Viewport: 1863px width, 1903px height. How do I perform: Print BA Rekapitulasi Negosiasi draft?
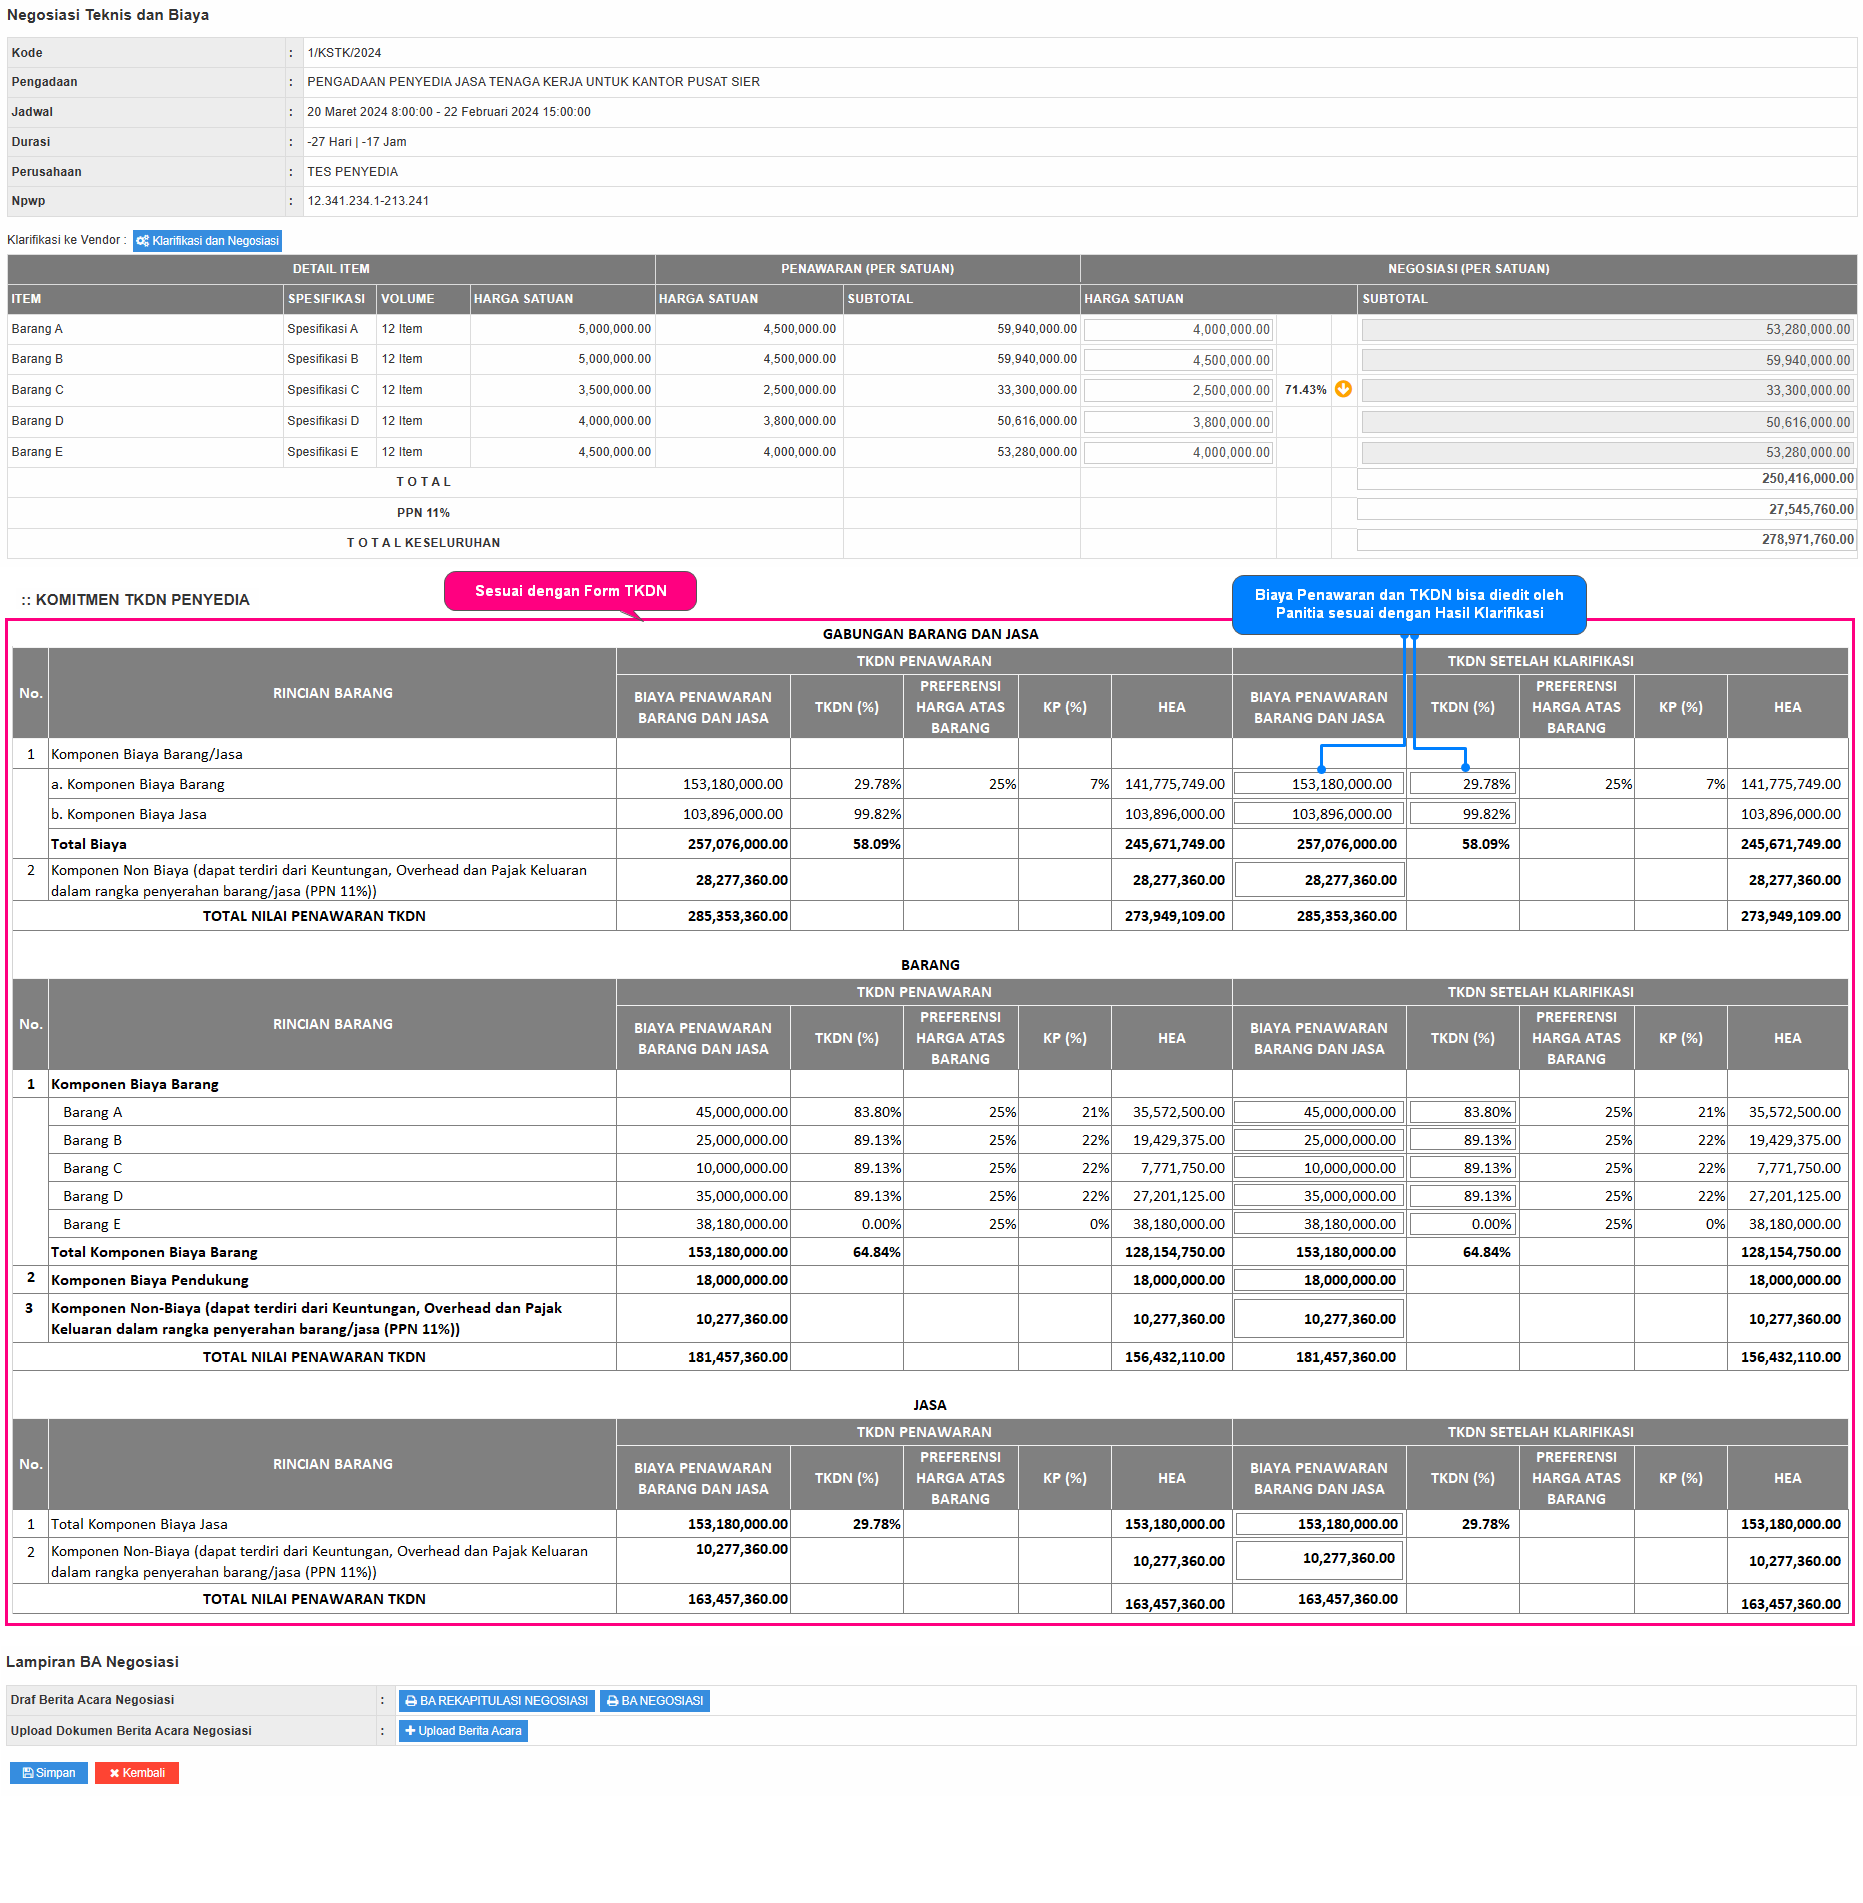coord(497,1701)
